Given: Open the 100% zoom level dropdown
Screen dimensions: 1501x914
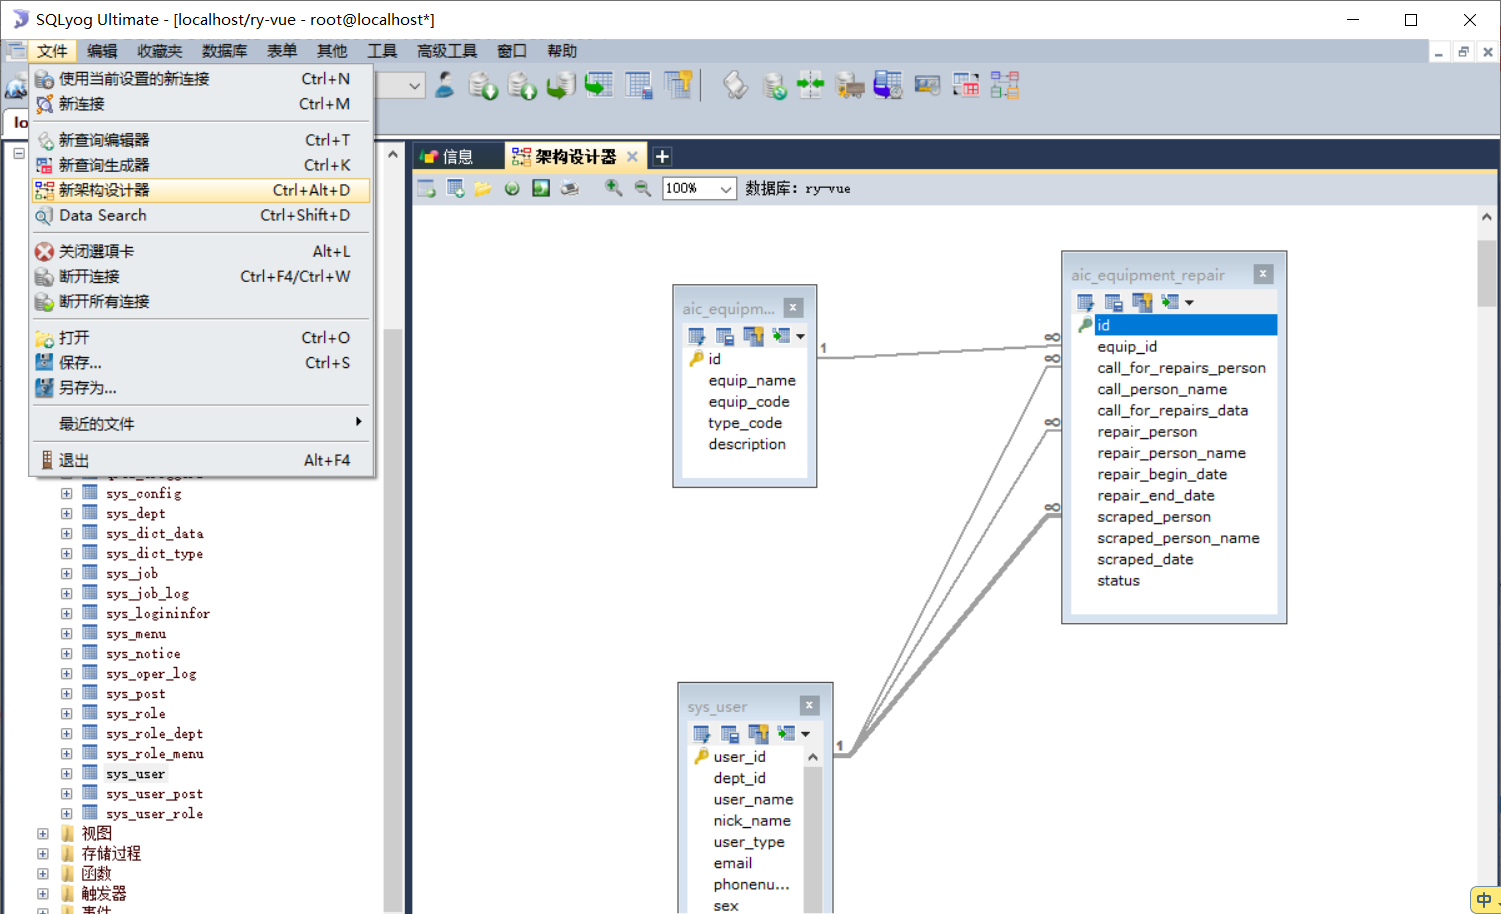Looking at the screenshot, I should point(726,189).
